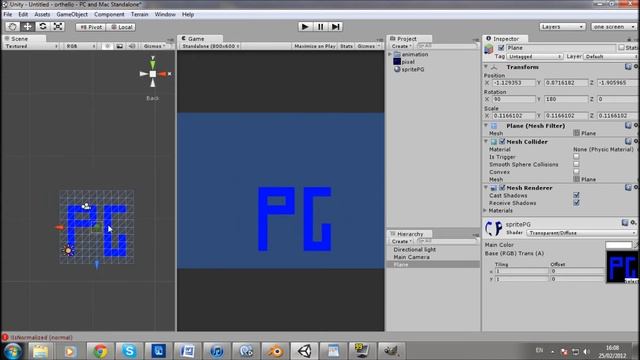
Task: Select the Hand view tool
Action: [12, 27]
